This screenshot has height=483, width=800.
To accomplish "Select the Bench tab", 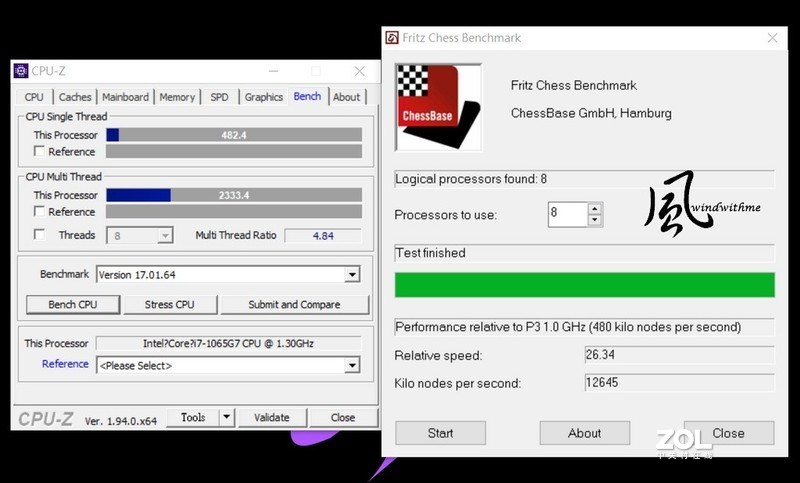I will pyautogui.click(x=307, y=96).
